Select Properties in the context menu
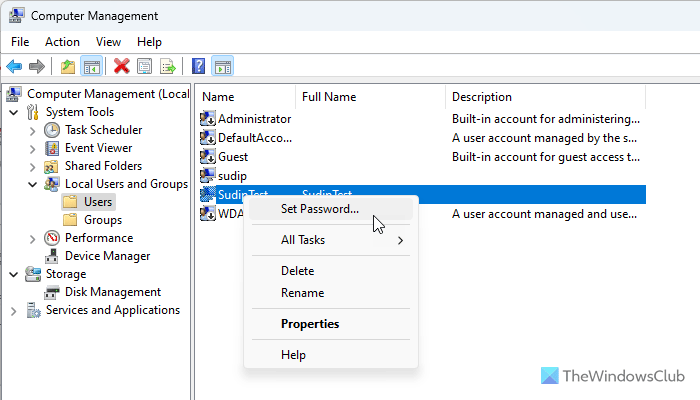The height and width of the screenshot is (400, 700). point(310,324)
